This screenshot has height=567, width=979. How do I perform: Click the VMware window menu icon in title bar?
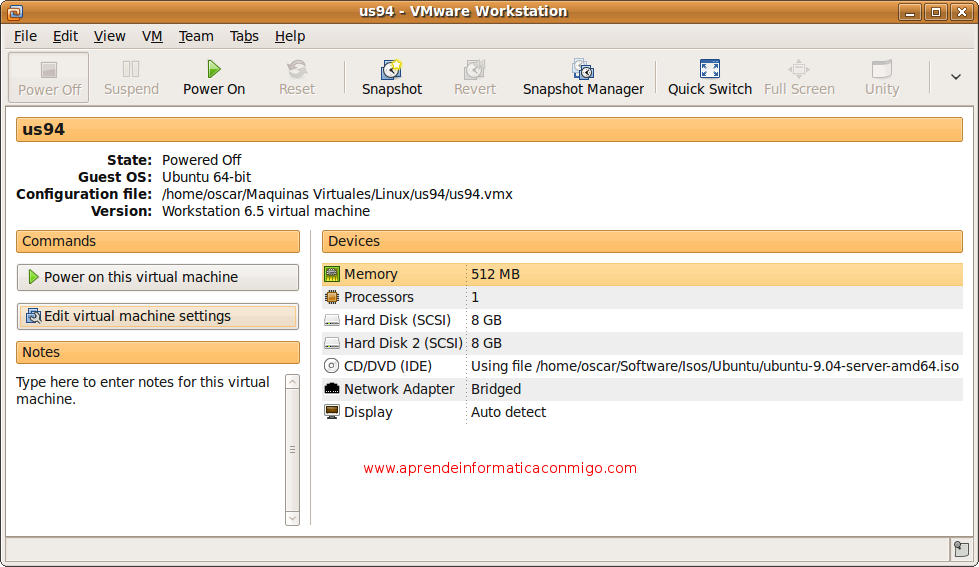(14, 11)
